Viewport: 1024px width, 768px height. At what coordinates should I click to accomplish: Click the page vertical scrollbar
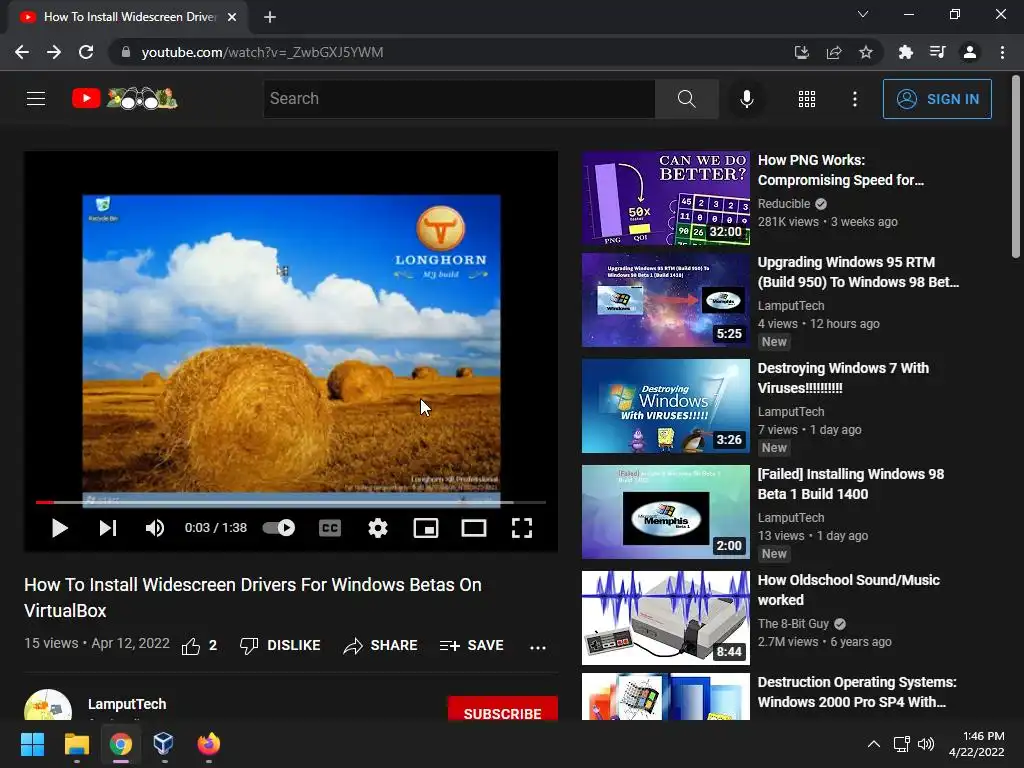click(1016, 167)
